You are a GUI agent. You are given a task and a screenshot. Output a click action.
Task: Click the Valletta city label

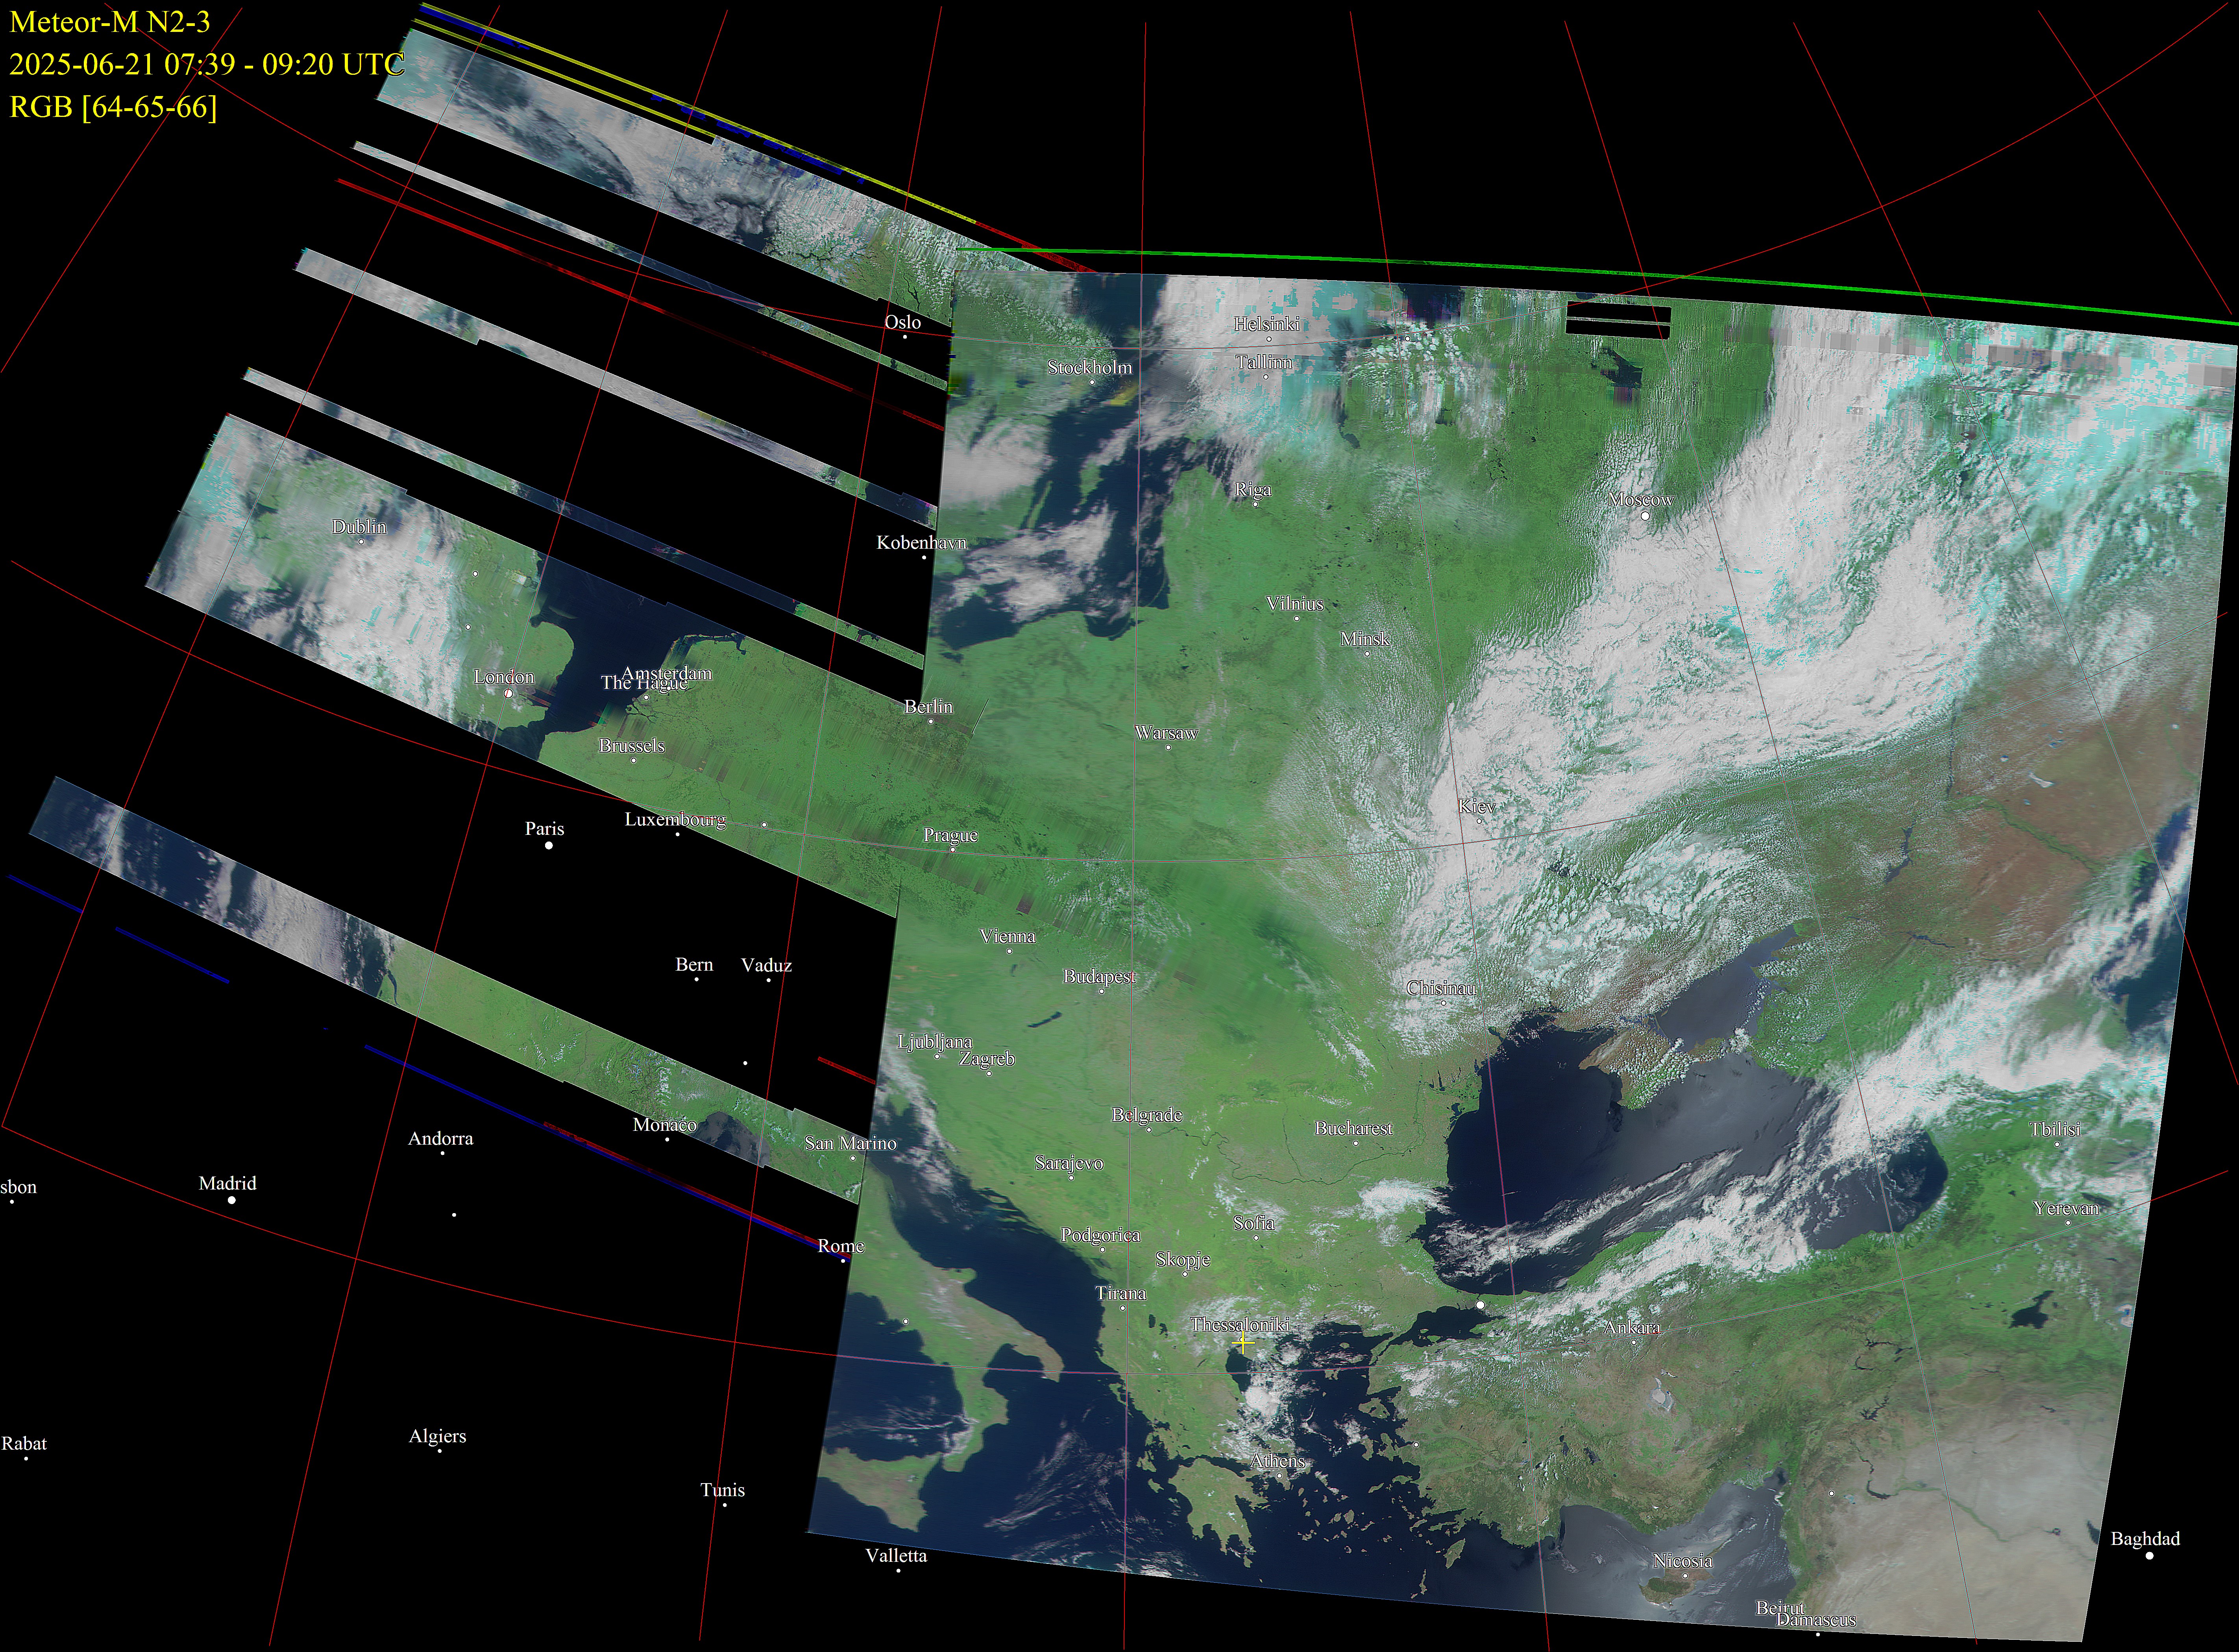point(896,1556)
